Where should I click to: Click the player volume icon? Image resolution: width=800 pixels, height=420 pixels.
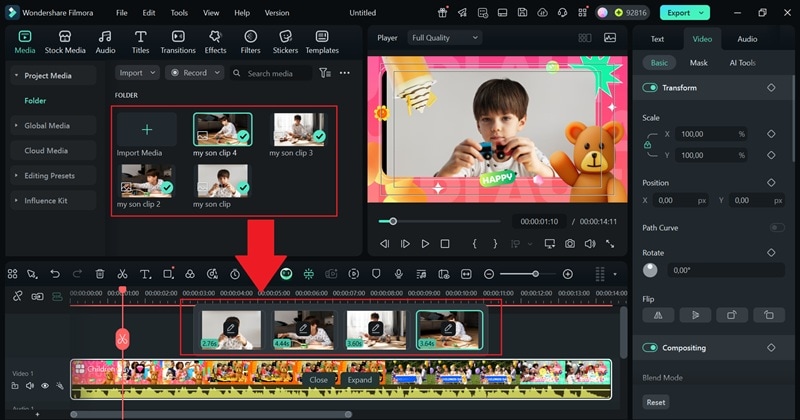tap(590, 244)
